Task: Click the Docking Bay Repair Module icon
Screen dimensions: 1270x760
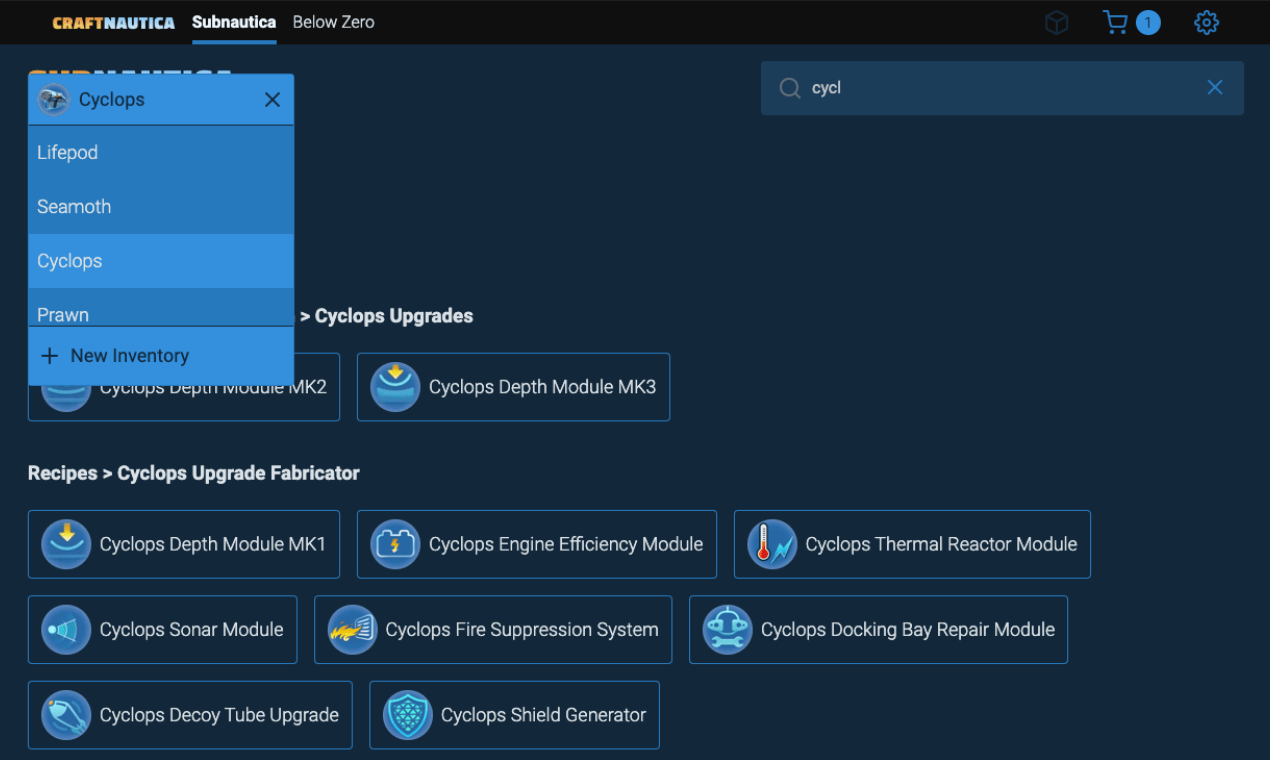Action: tap(727, 630)
